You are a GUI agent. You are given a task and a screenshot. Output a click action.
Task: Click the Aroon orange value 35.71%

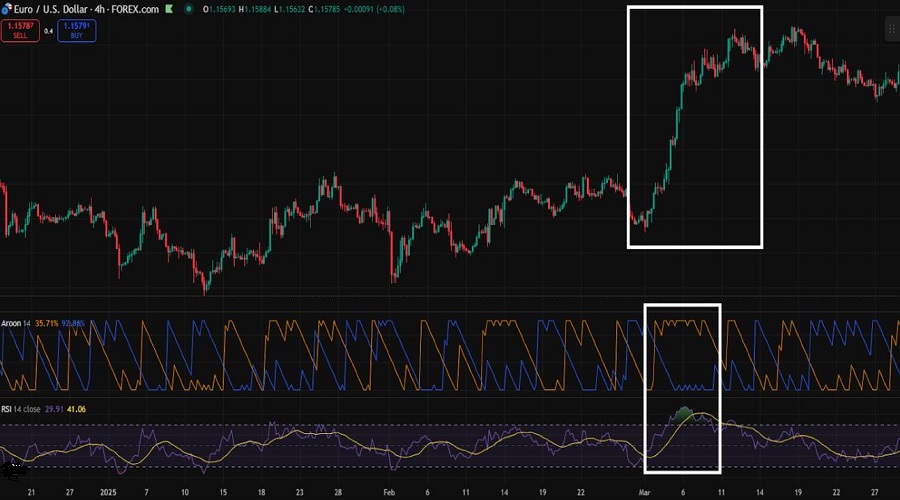click(46, 323)
